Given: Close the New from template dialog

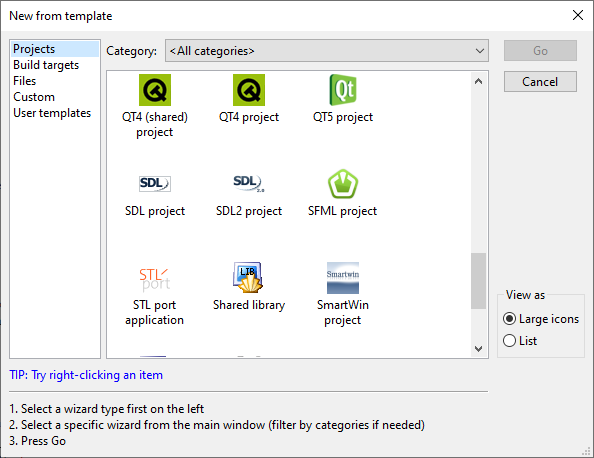Looking at the screenshot, I should [578, 16].
